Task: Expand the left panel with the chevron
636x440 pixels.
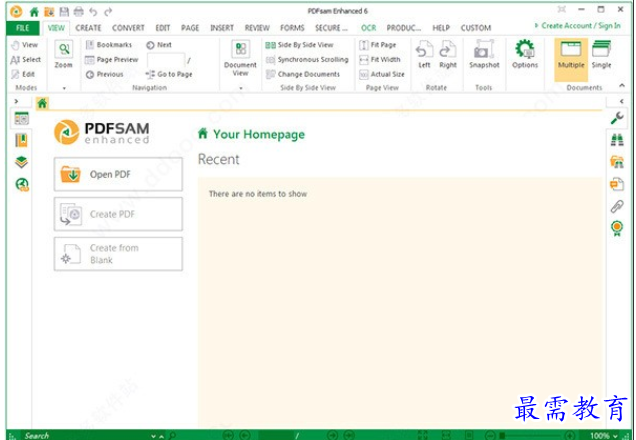Action: [16, 101]
